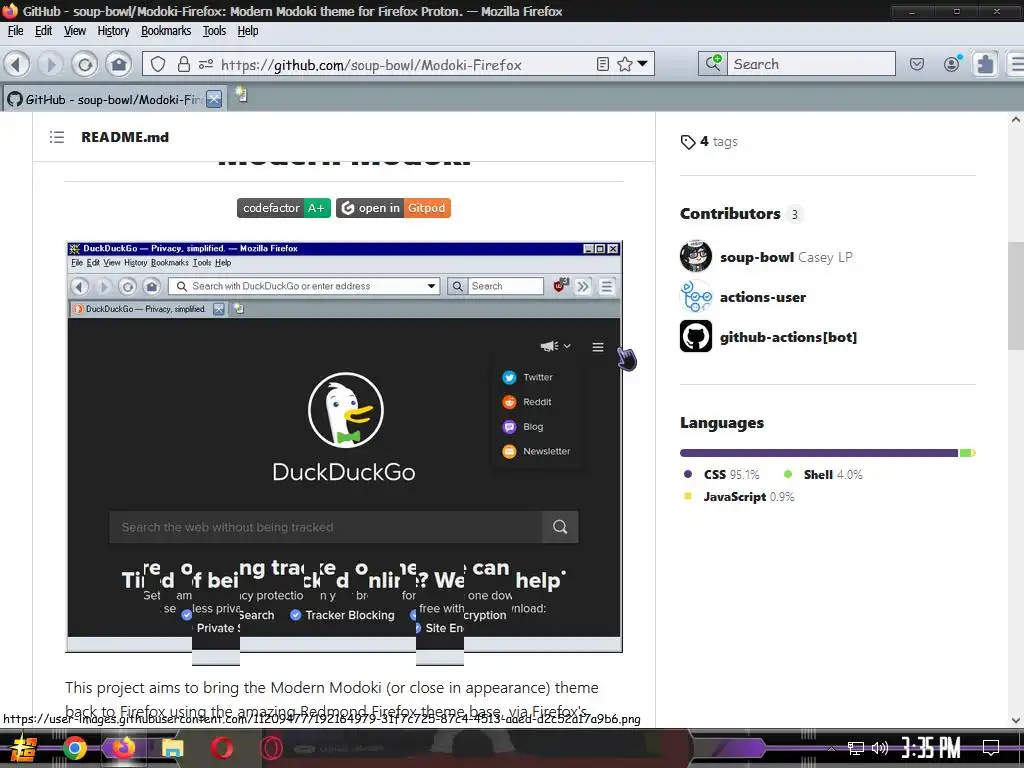1024x768 pixels.
Task: Open the README outline list icon
Action: click(57, 137)
